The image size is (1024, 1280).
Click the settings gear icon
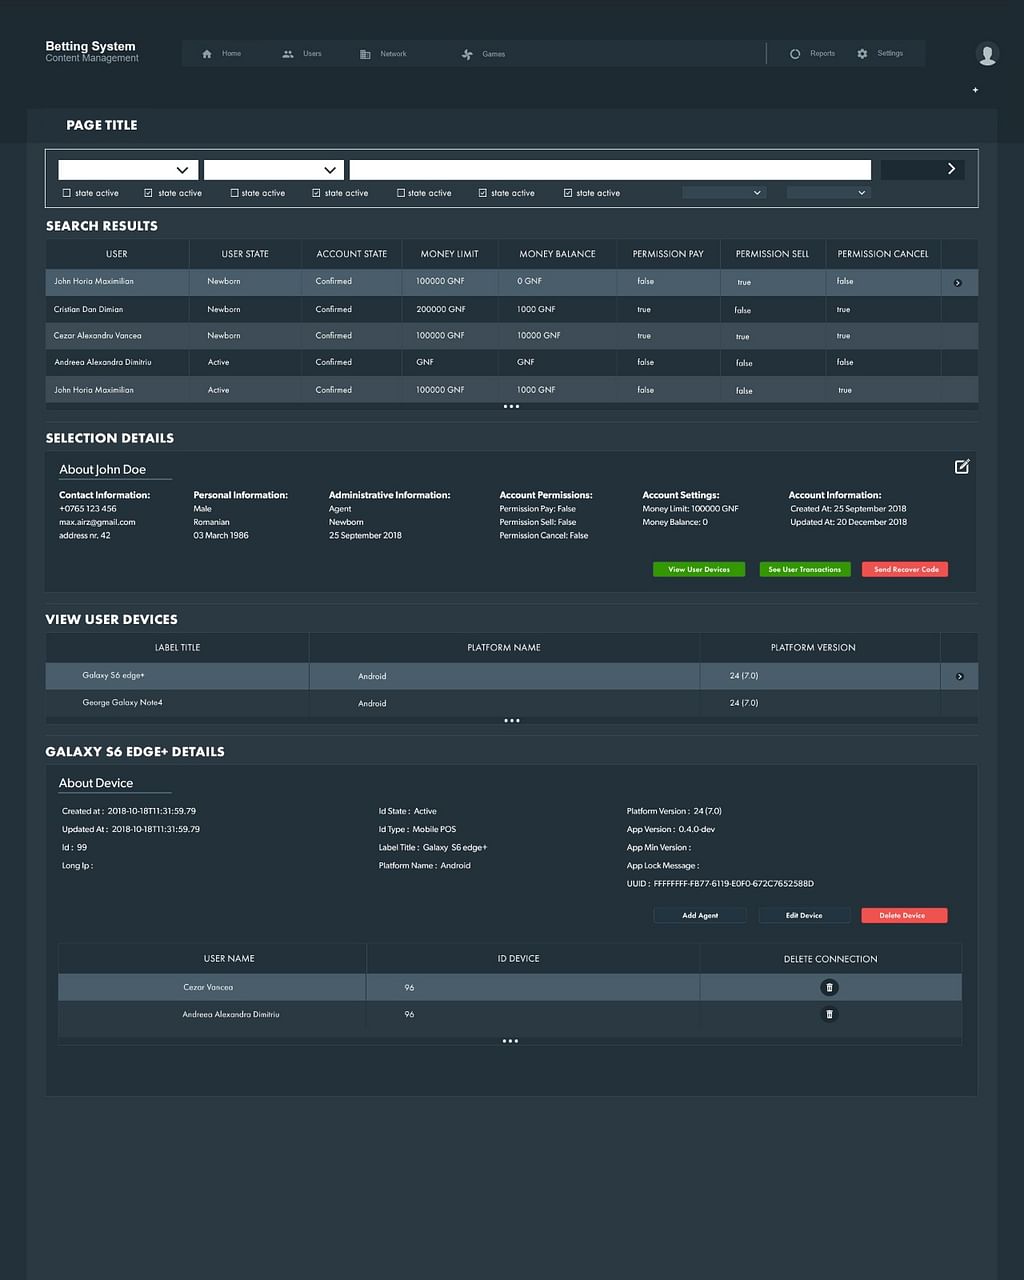[x=862, y=54]
